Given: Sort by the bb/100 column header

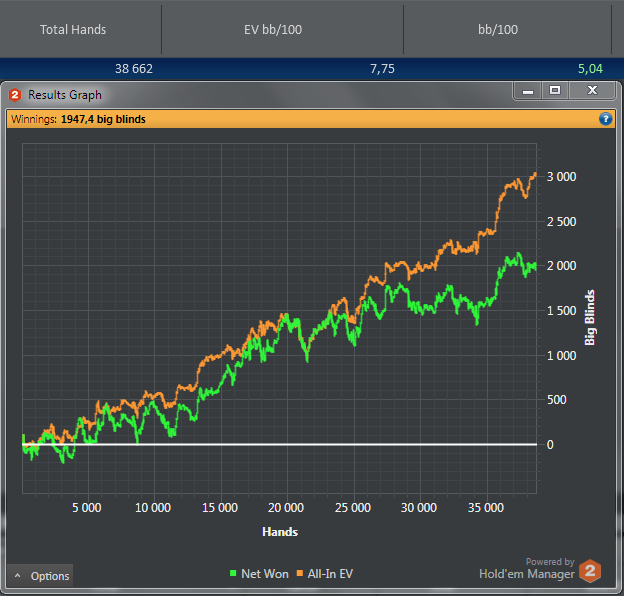Looking at the screenshot, I should point(498,29).
